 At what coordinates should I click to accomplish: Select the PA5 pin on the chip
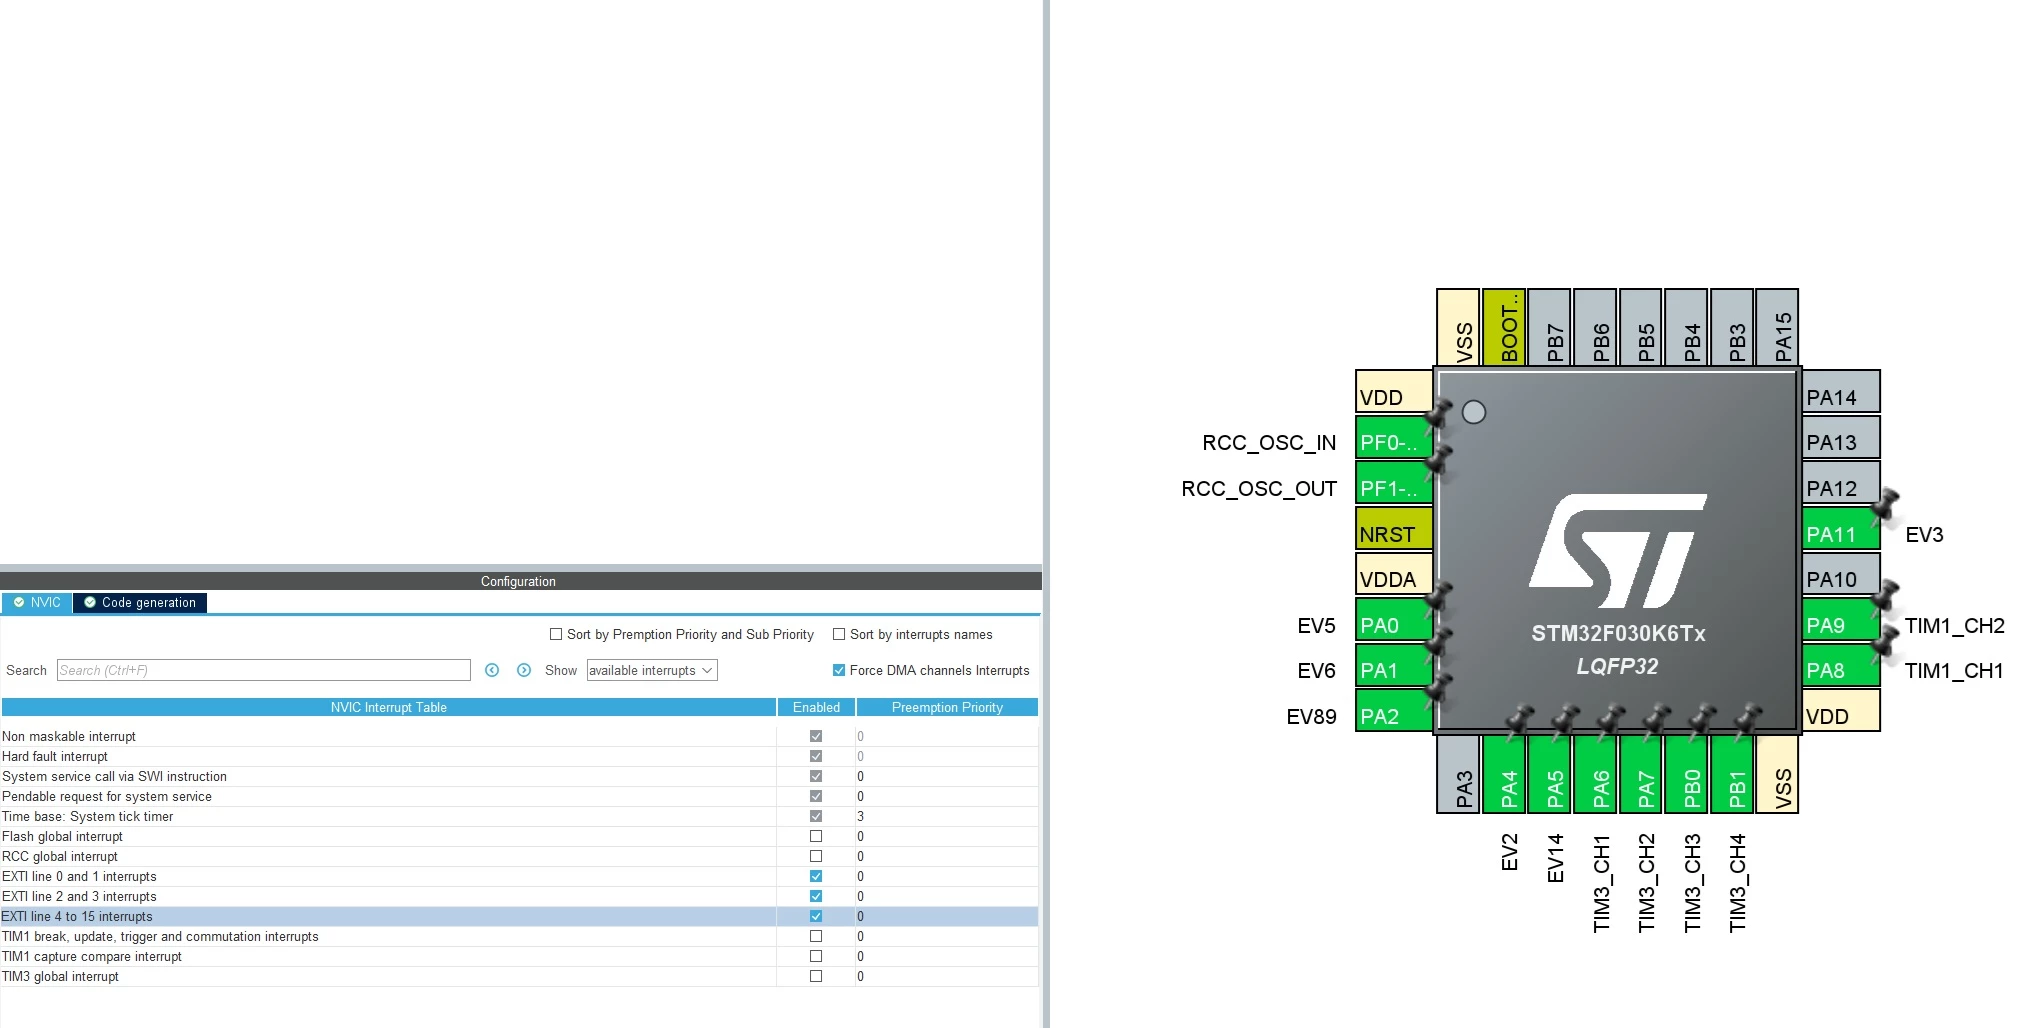1550,775
